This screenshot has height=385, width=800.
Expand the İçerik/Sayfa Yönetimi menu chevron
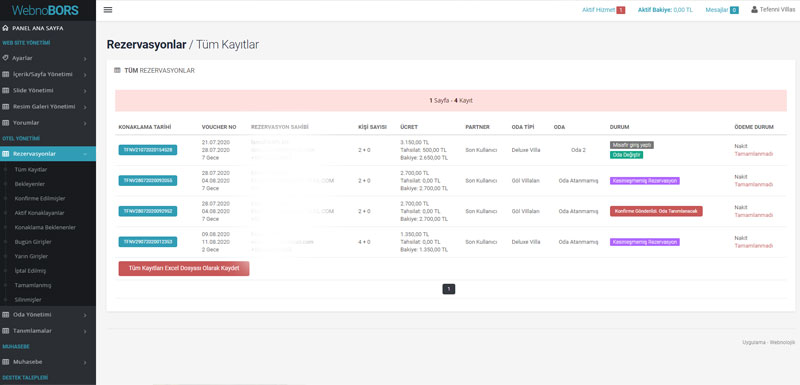(x=85, y=74)
